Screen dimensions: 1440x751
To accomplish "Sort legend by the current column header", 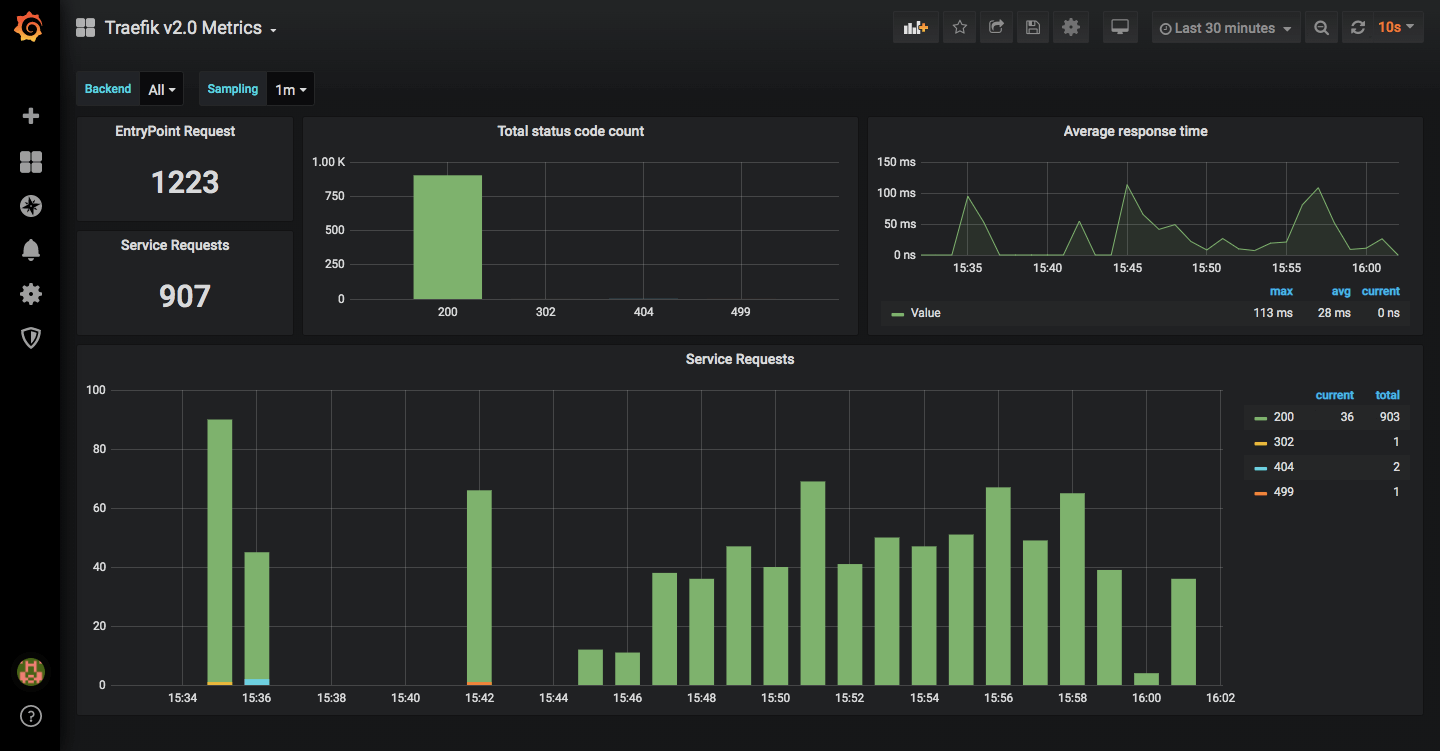I will [x=1334, y=395].
